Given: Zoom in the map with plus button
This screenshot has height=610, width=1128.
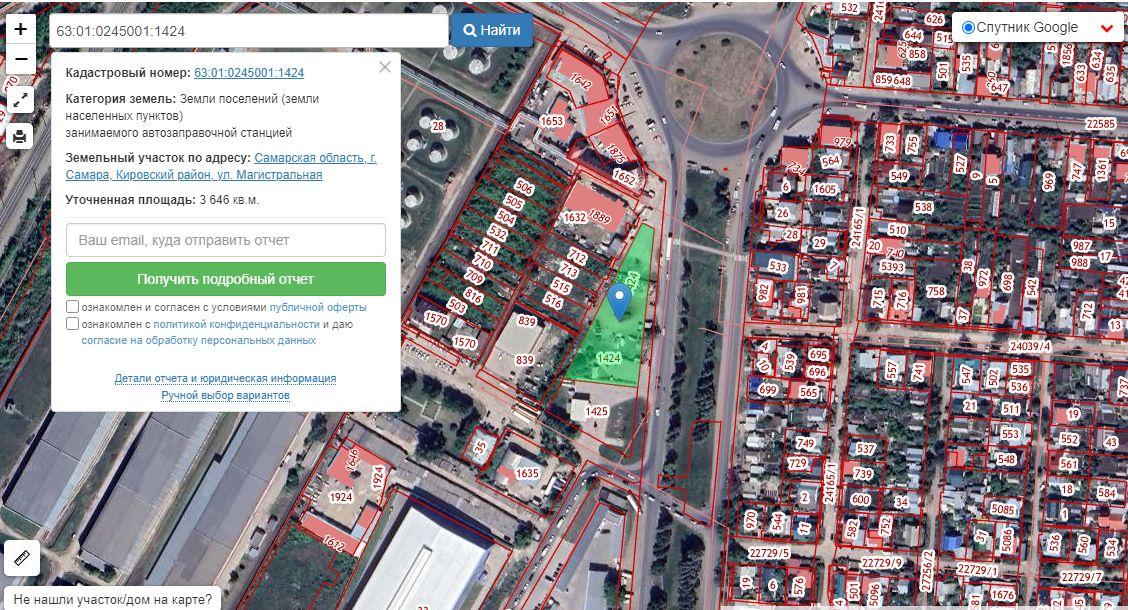Looking at the screenshot, I should click(20, 29).
